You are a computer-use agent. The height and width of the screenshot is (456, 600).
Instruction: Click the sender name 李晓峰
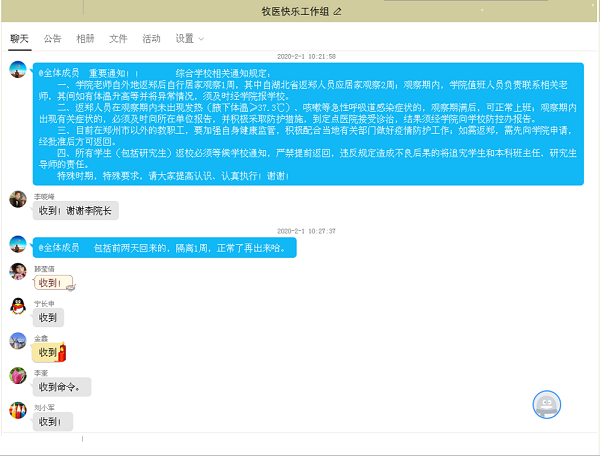click(x=45, y=197)
